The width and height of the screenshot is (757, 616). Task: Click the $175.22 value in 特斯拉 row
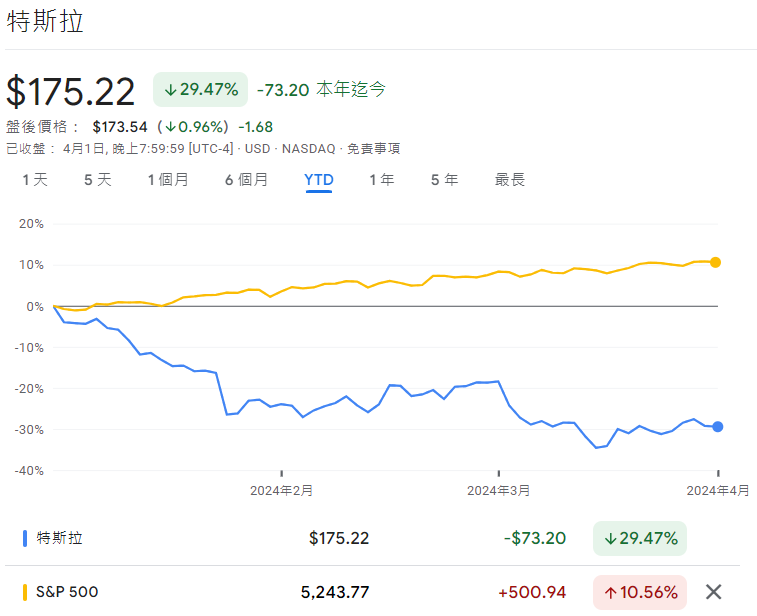pyautogui.click(x=339, y=538)
